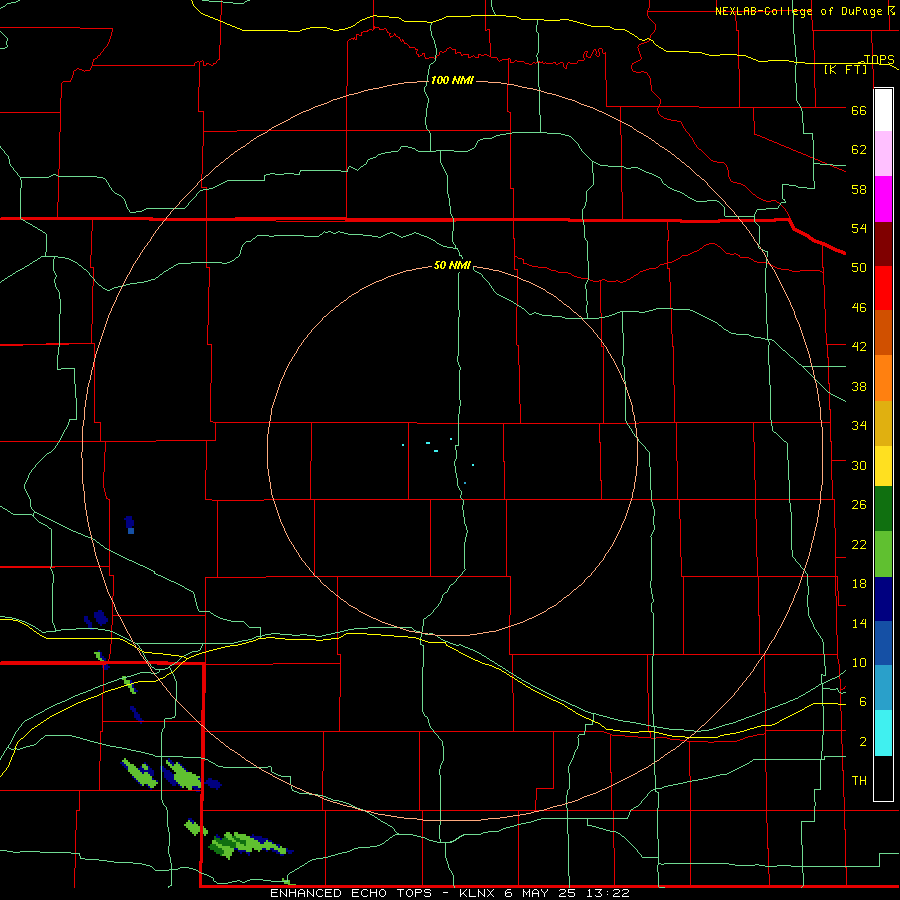The width and height of the screenshot is (900, 900).
Task: Select the 13:22 timestamp in the caption
Action: 608,893
